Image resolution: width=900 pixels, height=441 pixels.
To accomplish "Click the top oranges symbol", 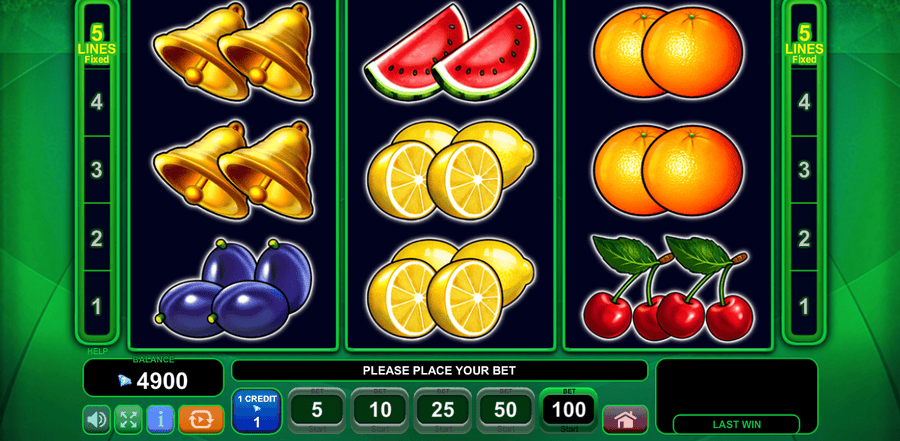I will [668, 52].
